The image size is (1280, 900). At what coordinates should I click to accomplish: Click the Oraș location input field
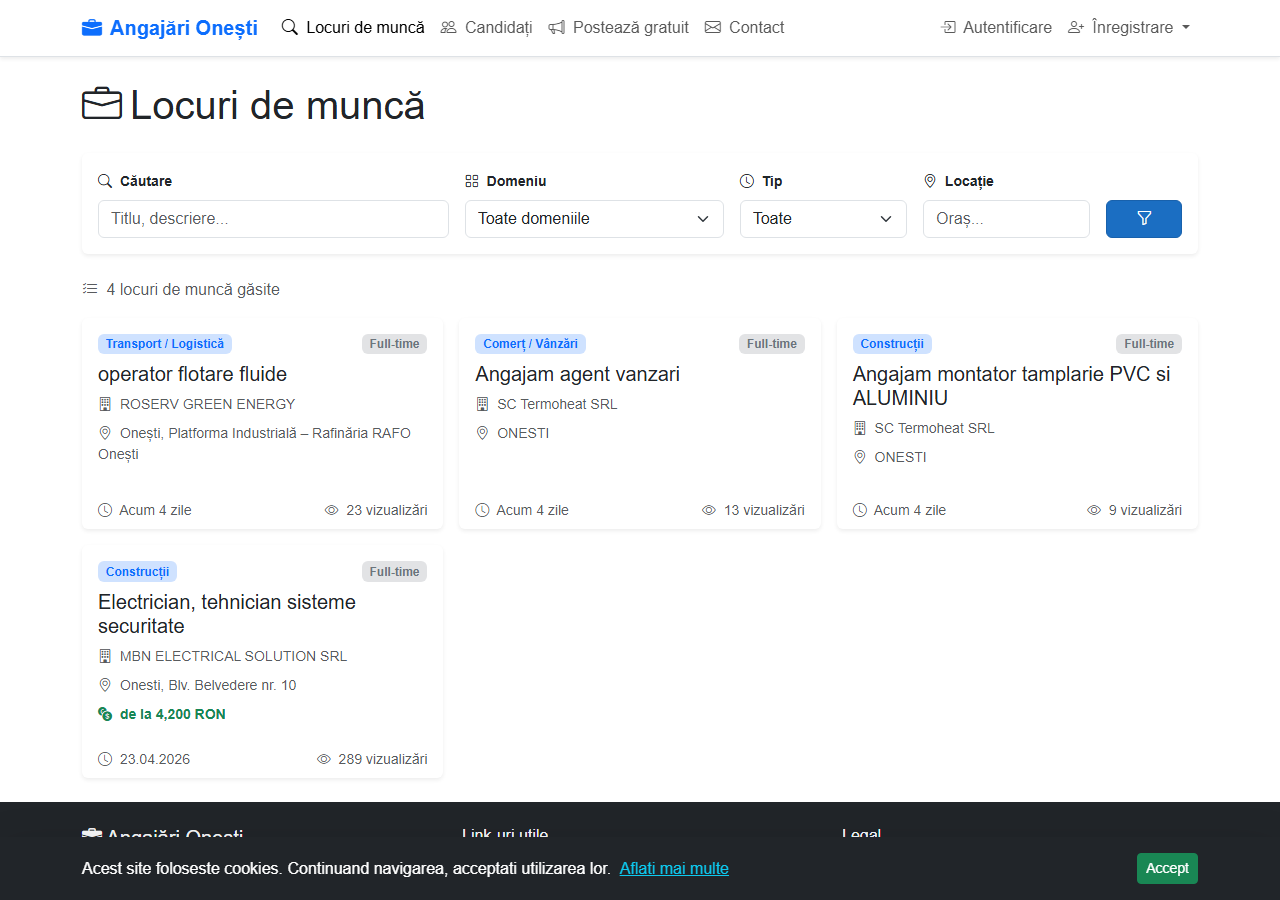click(1006, 219)
